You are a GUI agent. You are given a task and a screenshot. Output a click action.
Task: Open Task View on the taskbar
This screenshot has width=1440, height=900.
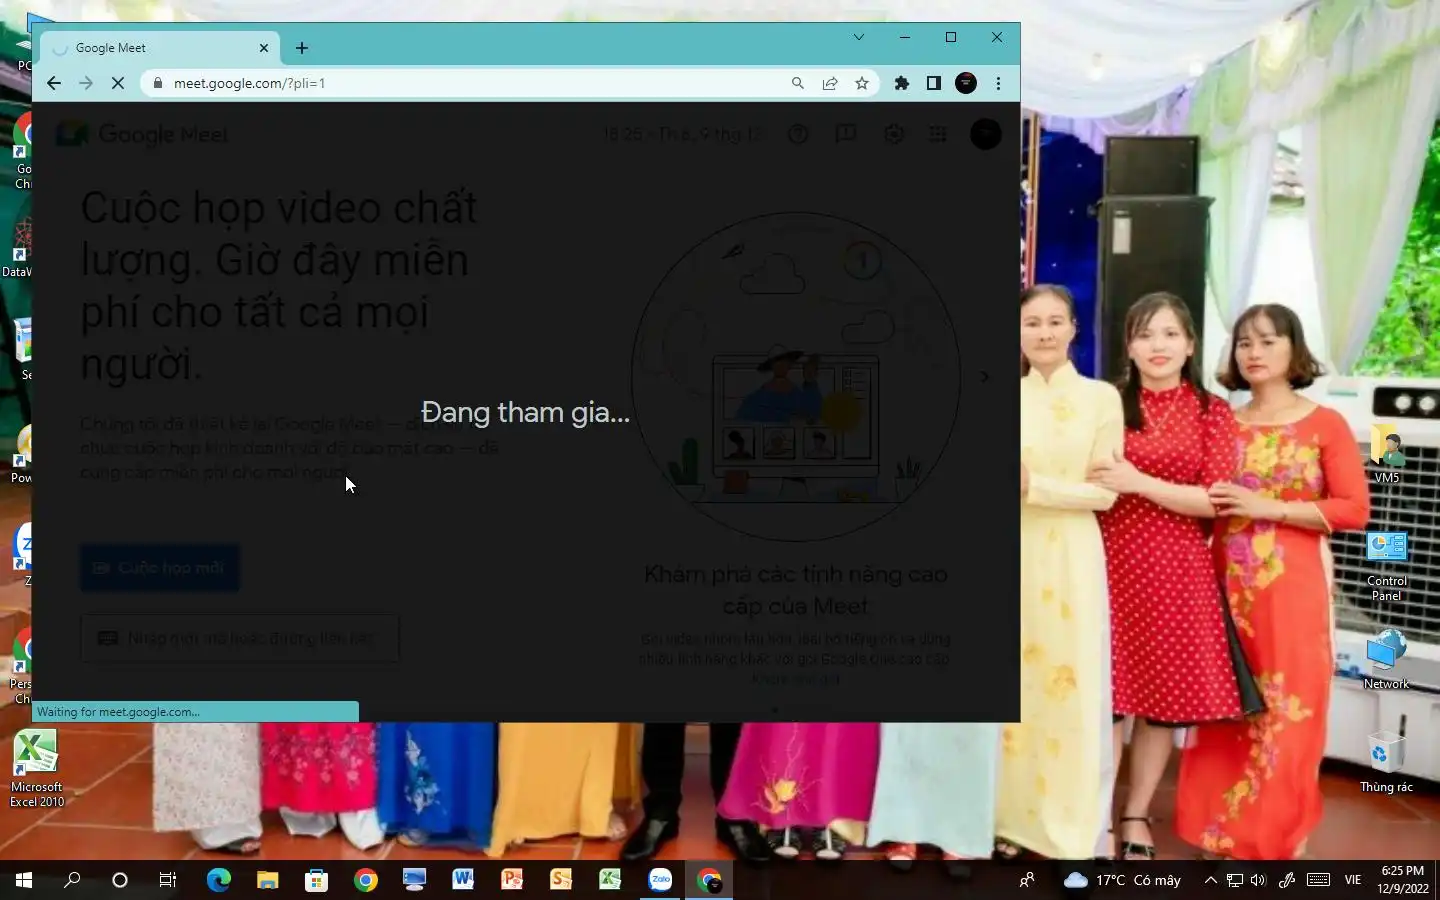[168, 880]
